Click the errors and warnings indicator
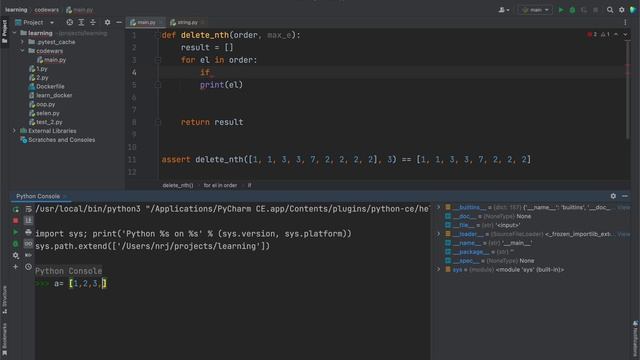This screenshot has height=360, width=640. pos(599,35)
